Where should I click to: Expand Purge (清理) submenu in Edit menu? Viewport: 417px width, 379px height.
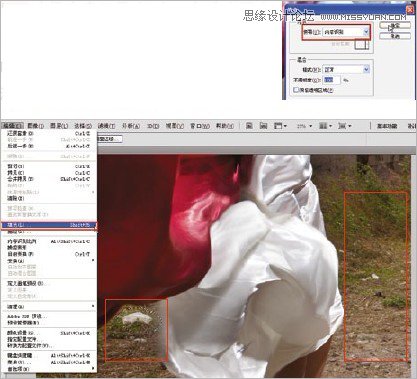pos(49,306)
